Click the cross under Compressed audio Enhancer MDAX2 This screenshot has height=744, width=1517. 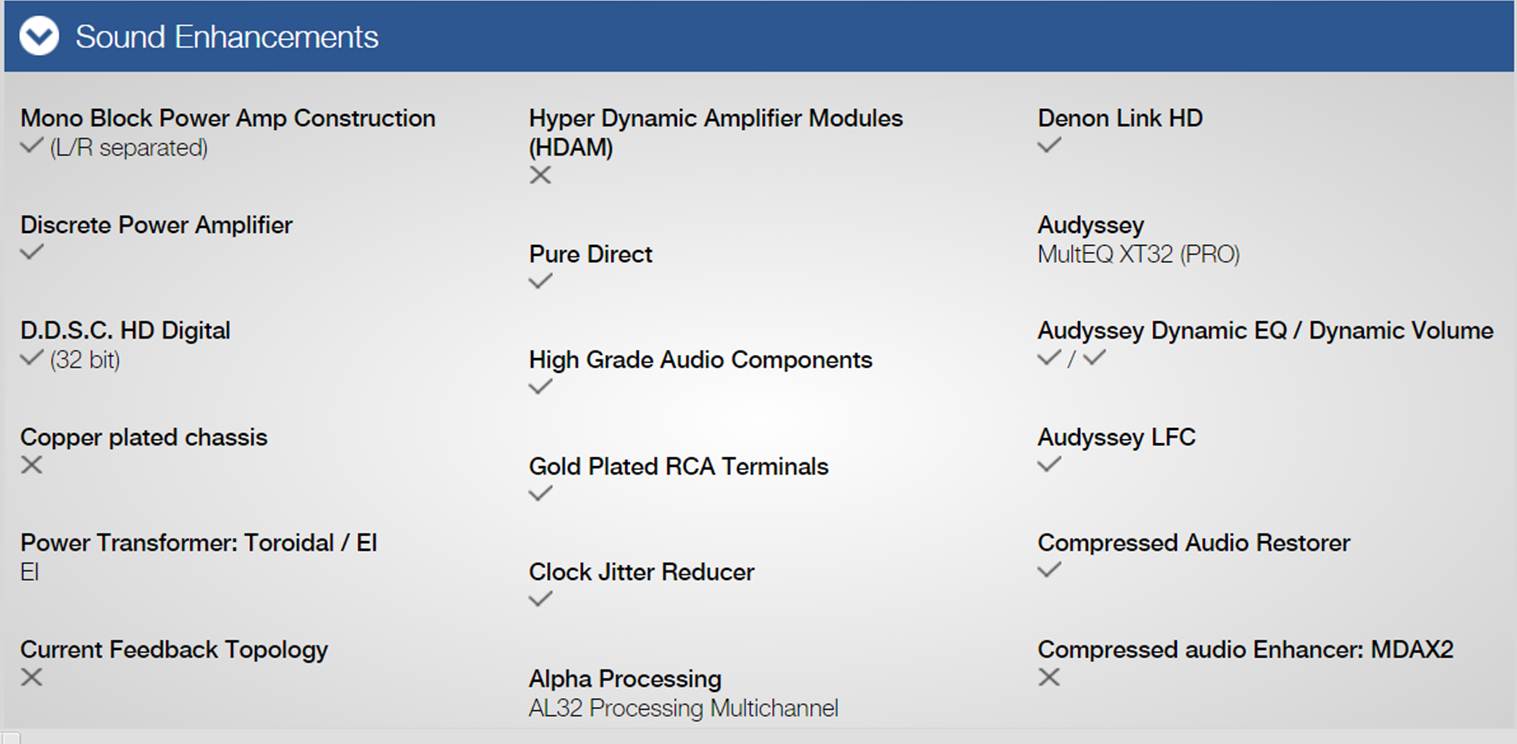click(1049, 677)
